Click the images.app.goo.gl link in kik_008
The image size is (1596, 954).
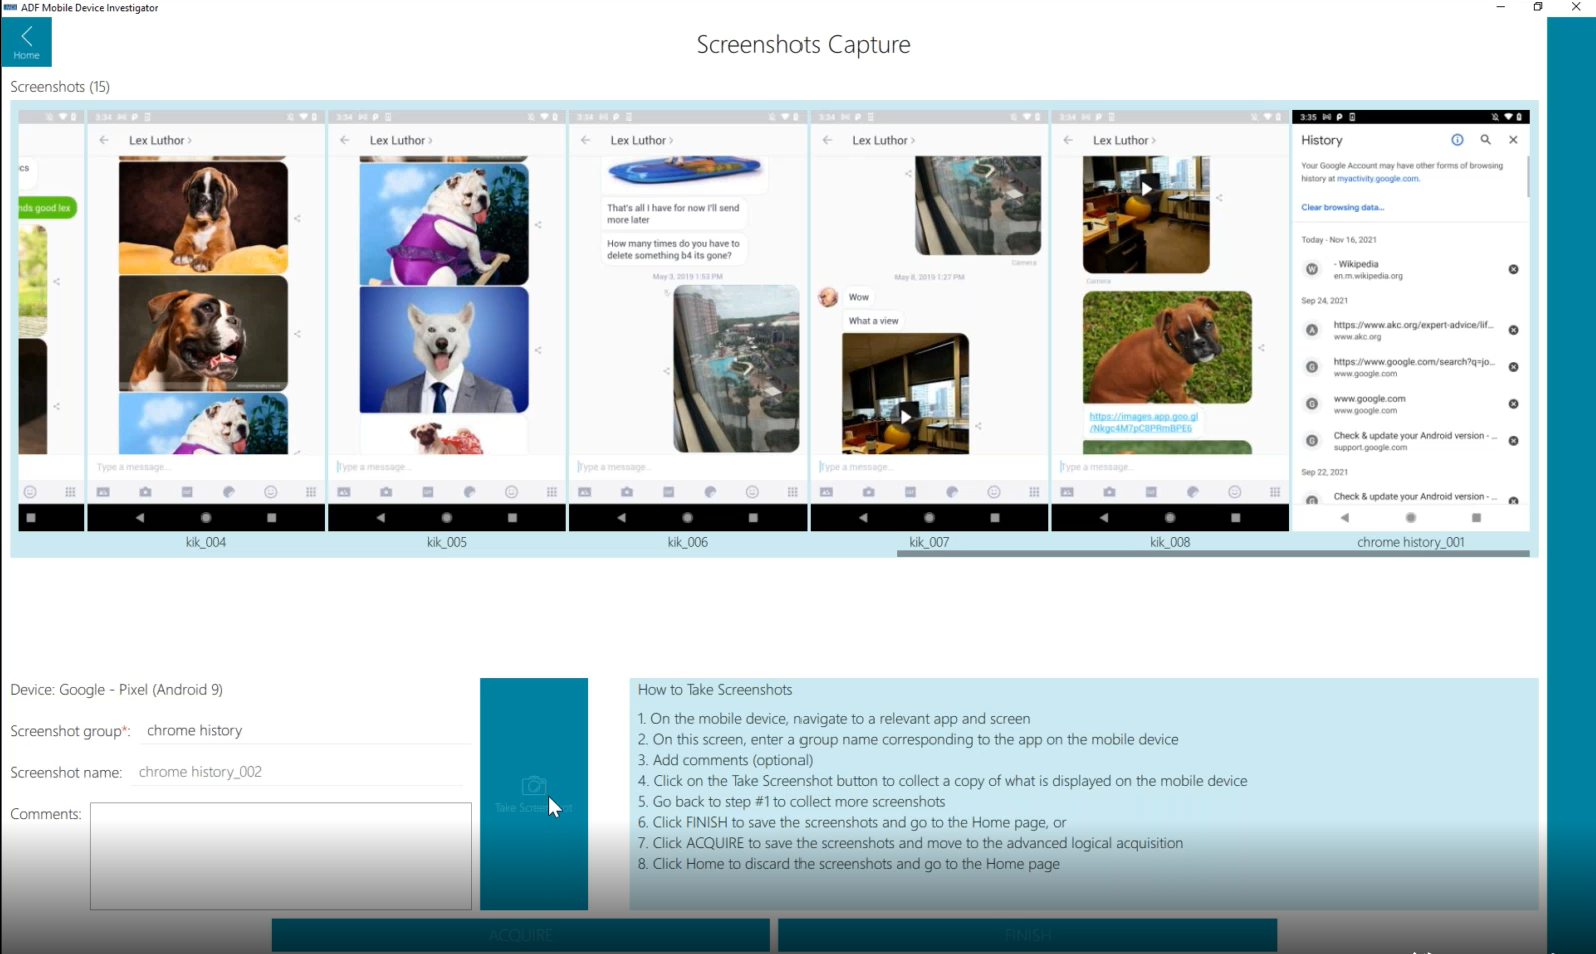coord(1143,422)
